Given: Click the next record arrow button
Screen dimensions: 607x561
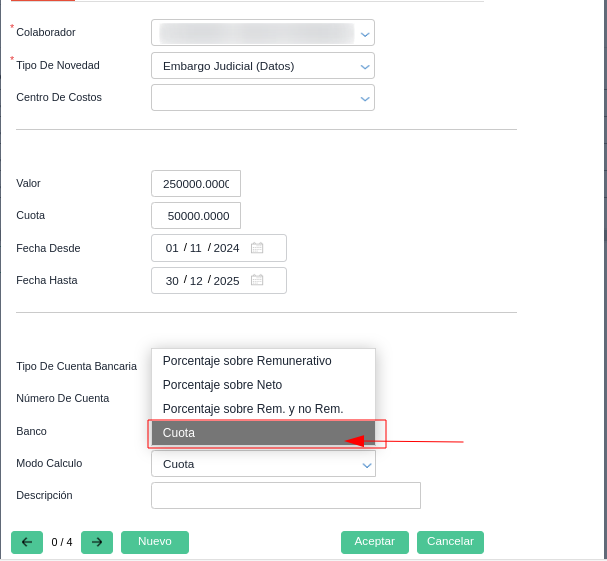Looking at the screenshot, I should 97,542.
